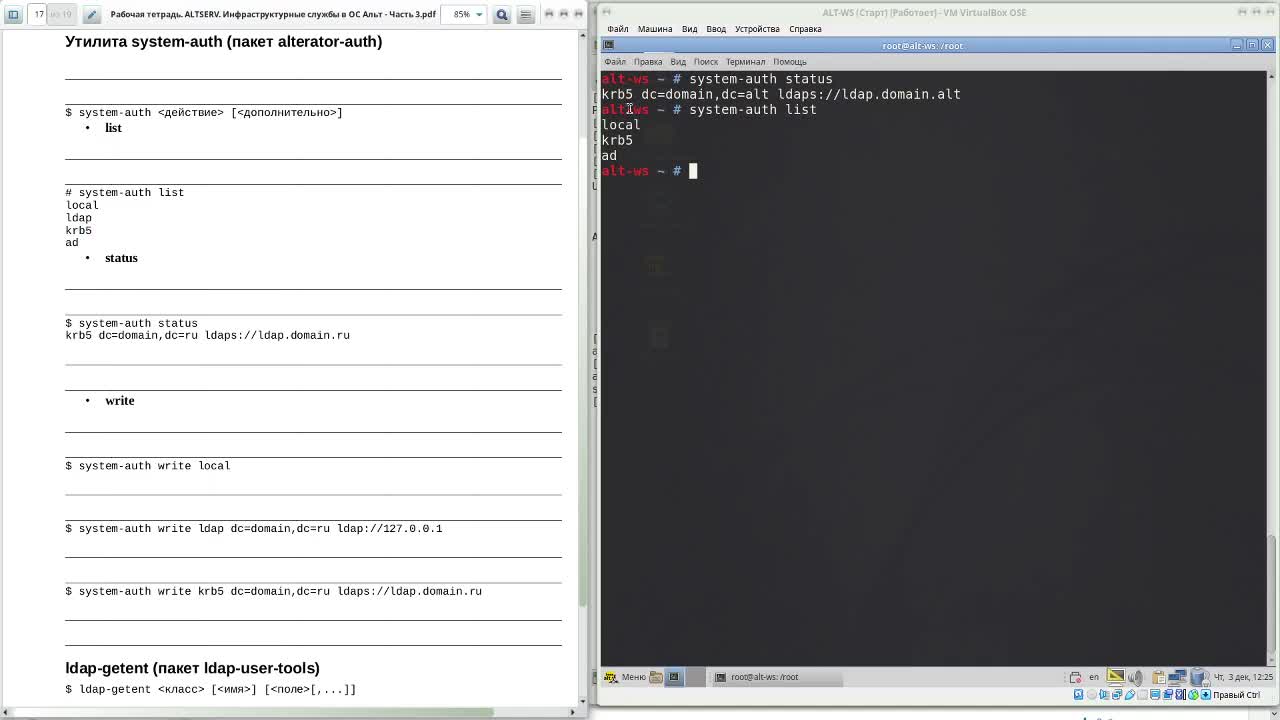Open VirtualBox Ввод menu
Image resolution: width=1280 pixels, height=720 pixels.
[716, 29]
